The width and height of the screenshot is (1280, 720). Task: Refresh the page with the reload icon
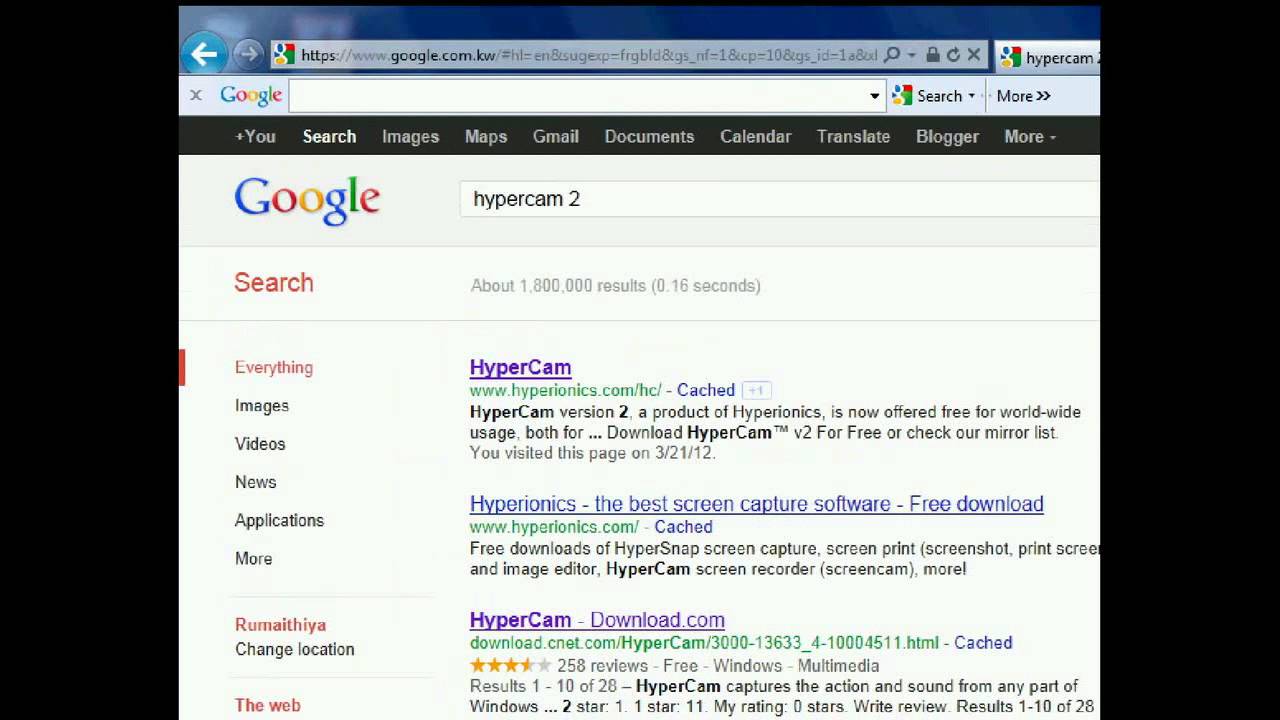tap(953, 55)
